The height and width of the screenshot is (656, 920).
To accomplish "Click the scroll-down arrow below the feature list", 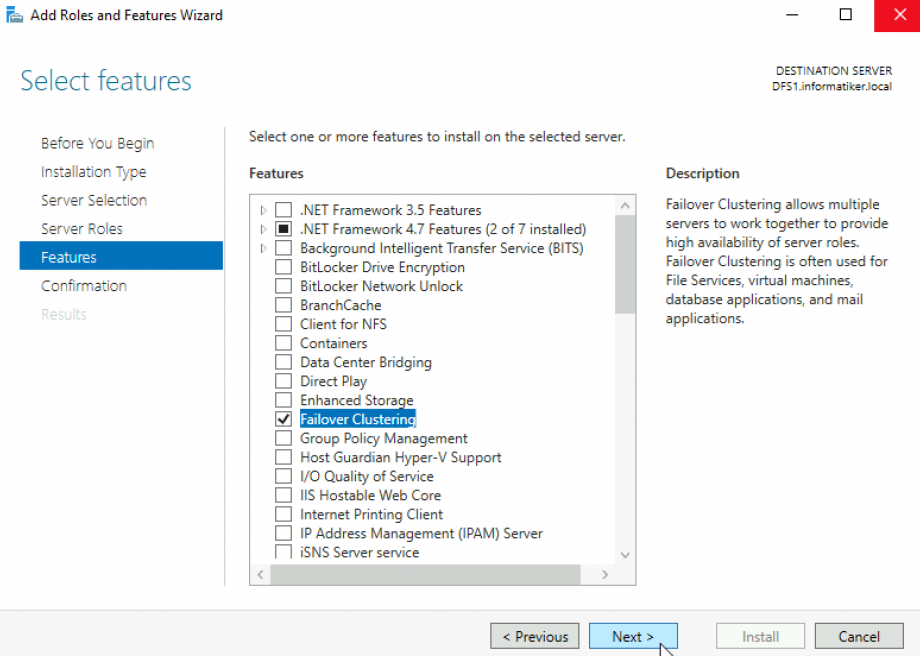I will (x=625, y=554).
